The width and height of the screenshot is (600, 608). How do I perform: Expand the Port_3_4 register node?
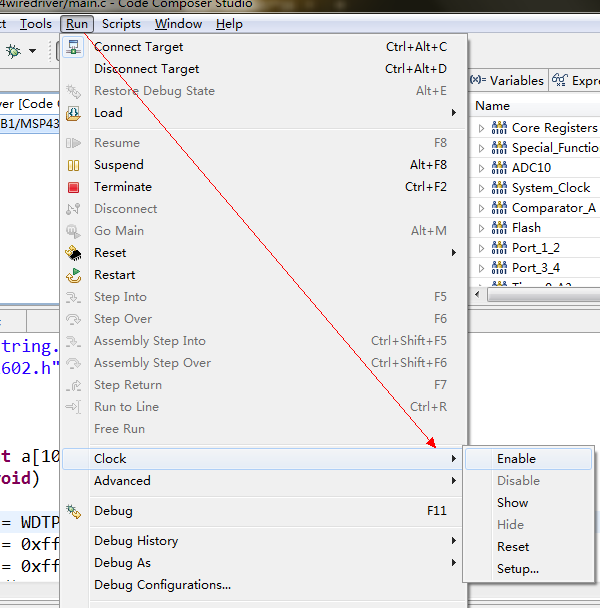481,268
